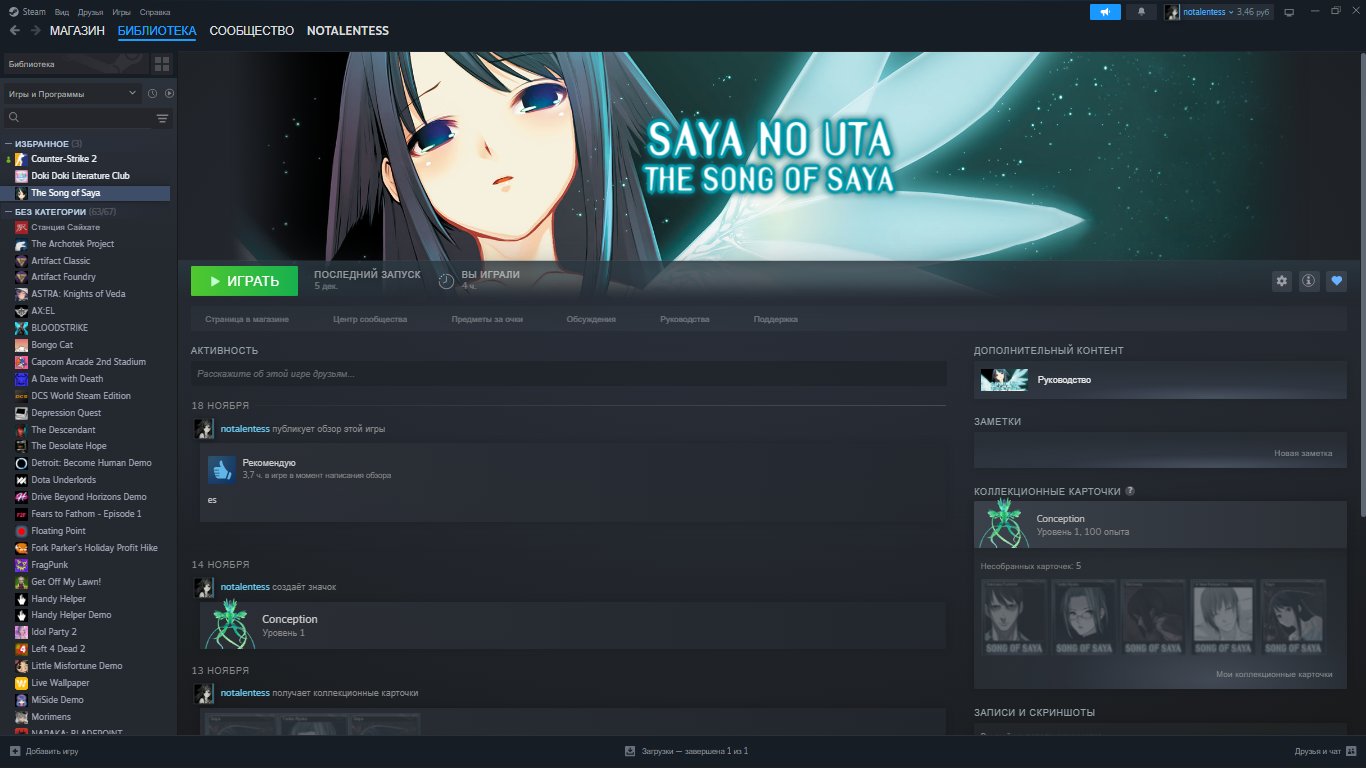Toggle favorite heart for Song of Saya
1366x768 pixels.
coord(1336,282)
